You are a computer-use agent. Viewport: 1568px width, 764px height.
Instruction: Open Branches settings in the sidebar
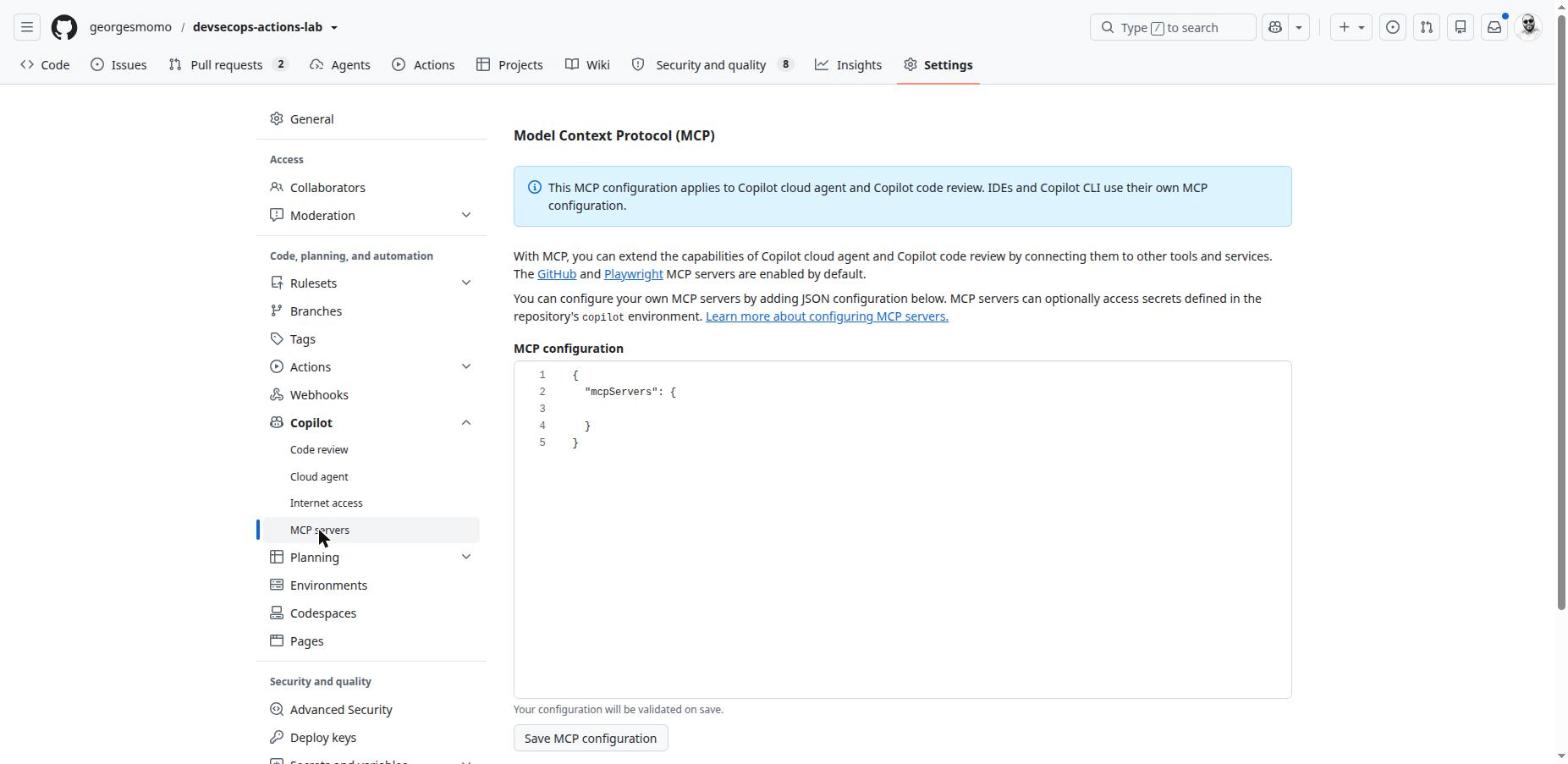pos(316,311)
